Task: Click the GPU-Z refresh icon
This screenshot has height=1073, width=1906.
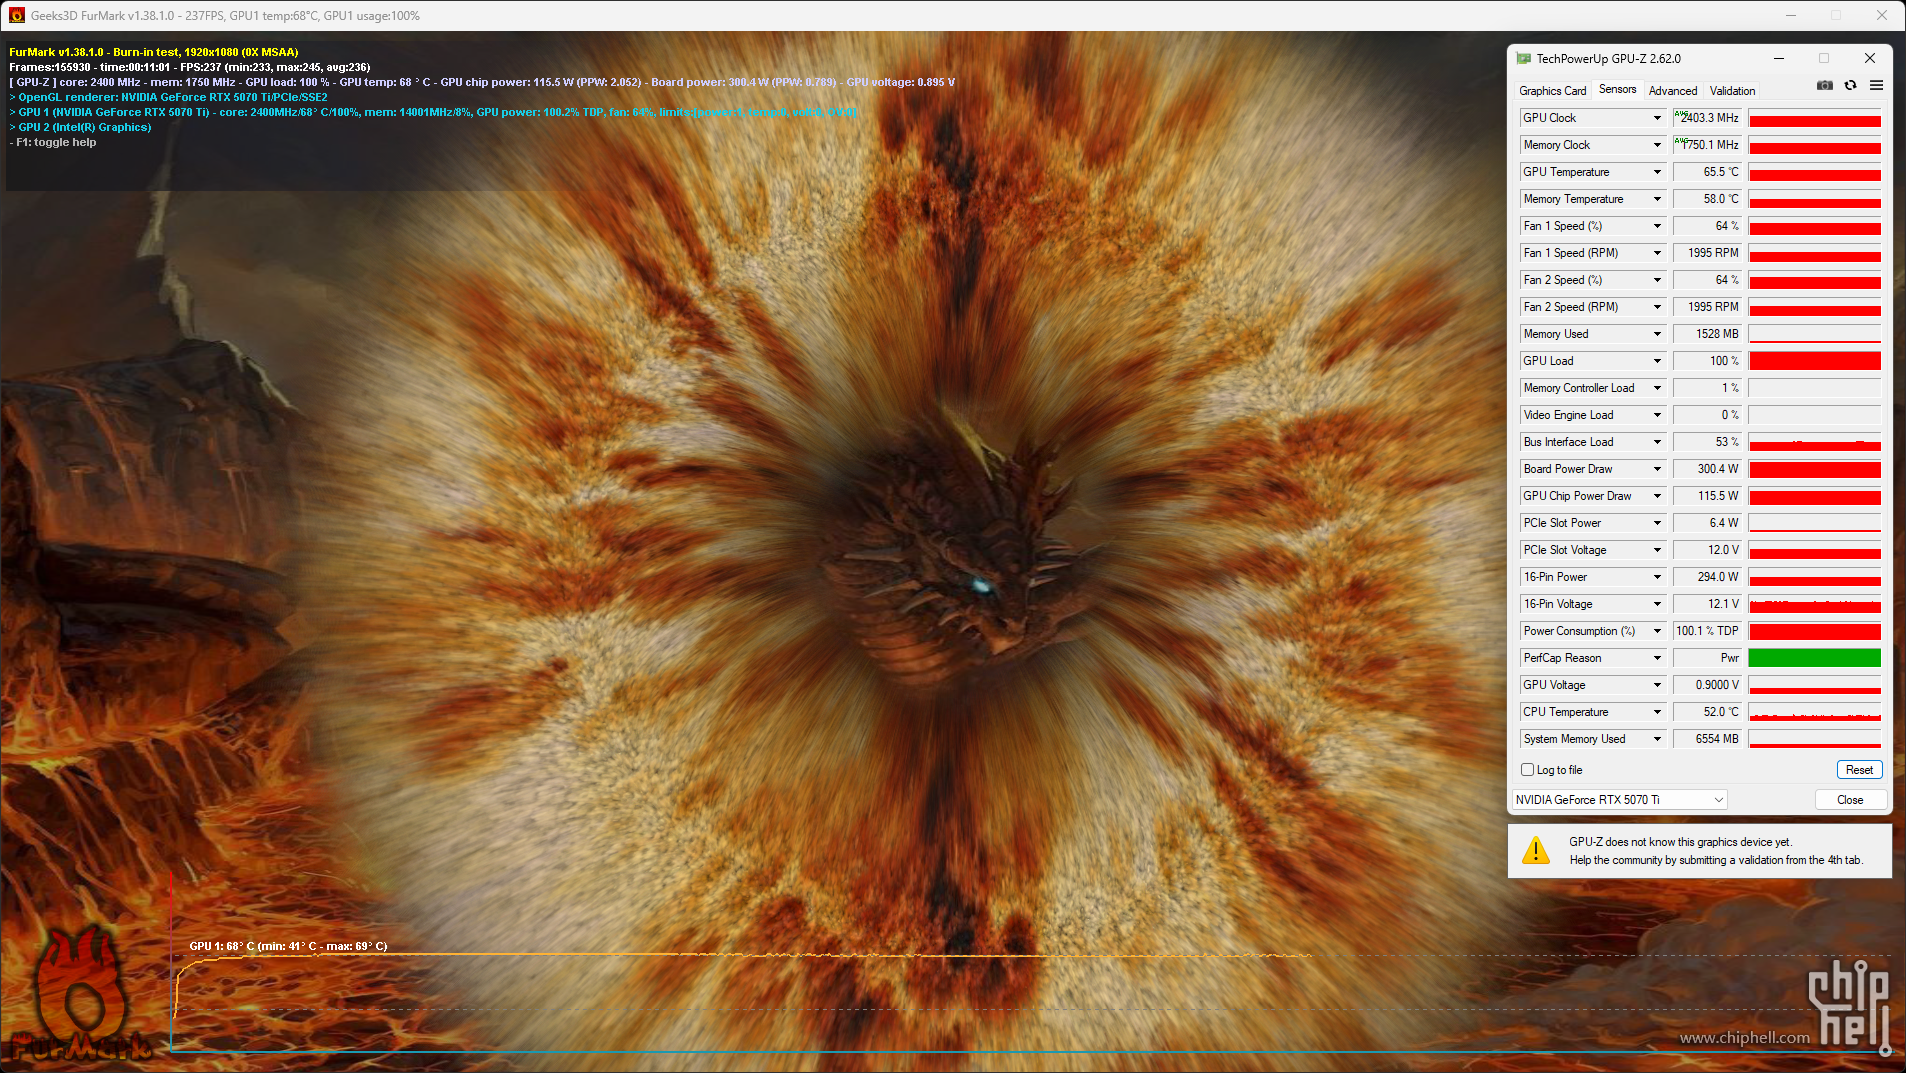Action: coord(1851,86)
